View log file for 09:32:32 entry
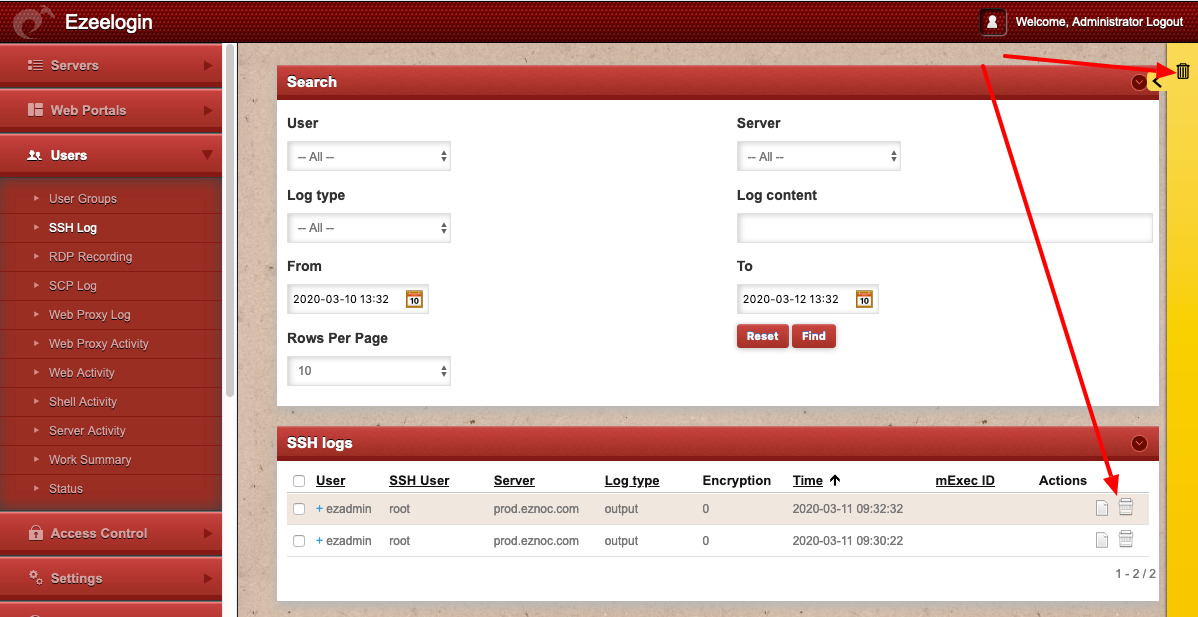Viewport: 1198px width, 617px height. 1102,508
